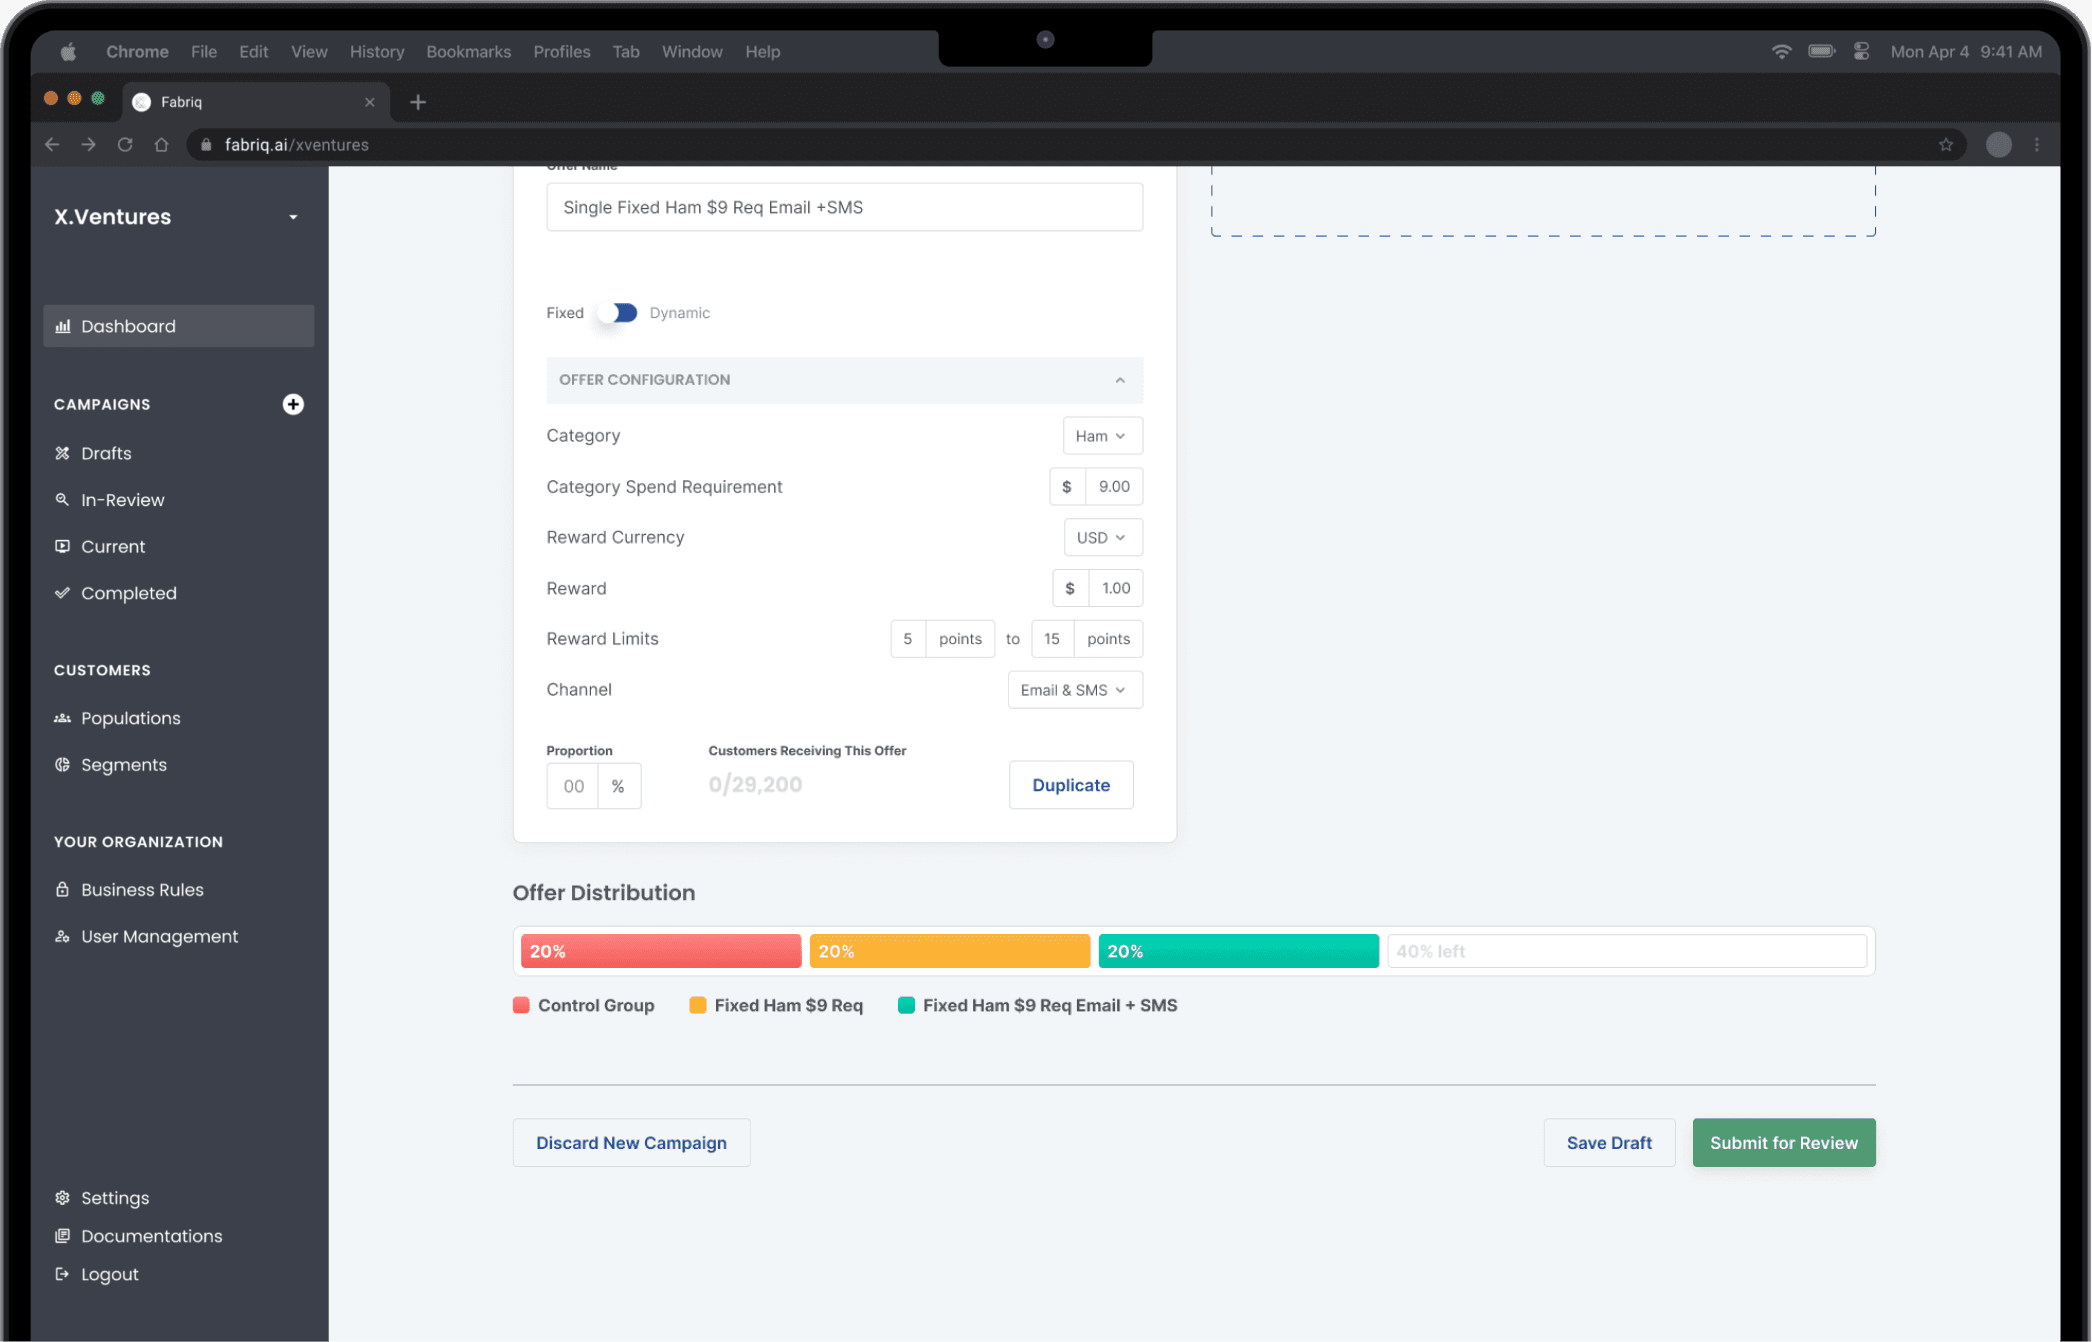The width and height of the screenshot is (2092, 1342).
Task: Click the Settings gear icon
Action: 62,1198
